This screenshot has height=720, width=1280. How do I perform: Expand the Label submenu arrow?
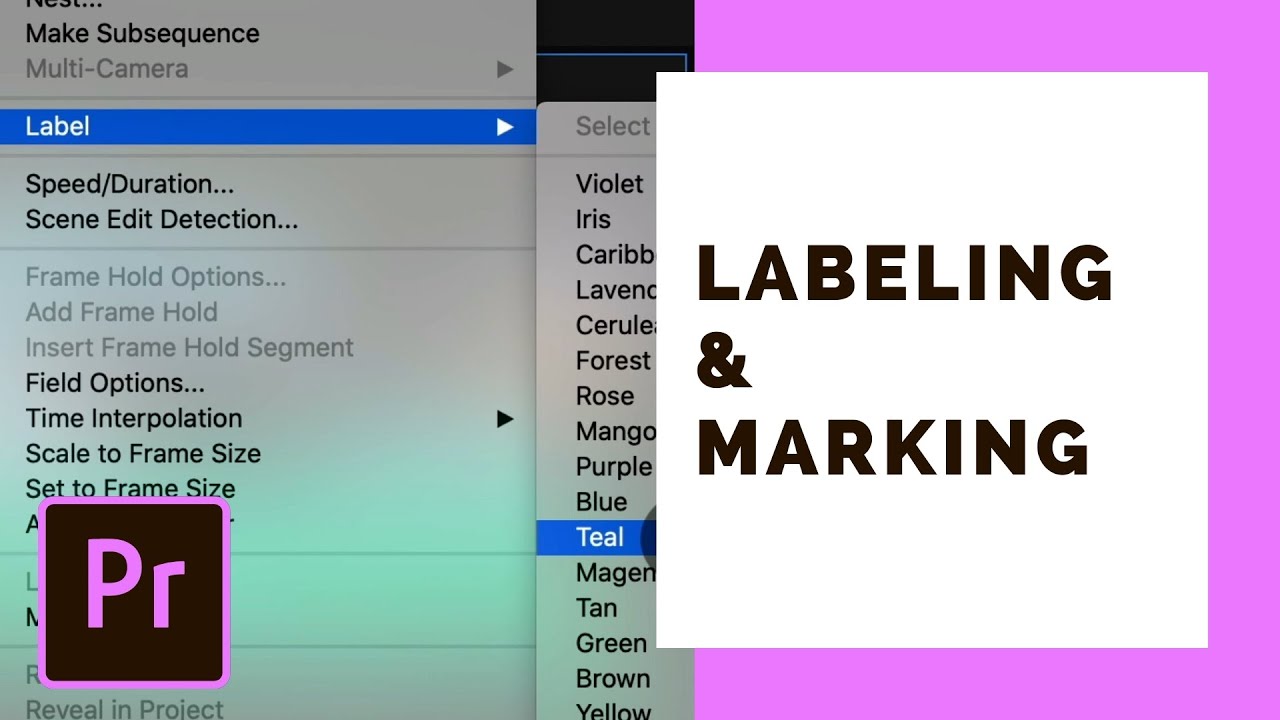click(505, 126)
